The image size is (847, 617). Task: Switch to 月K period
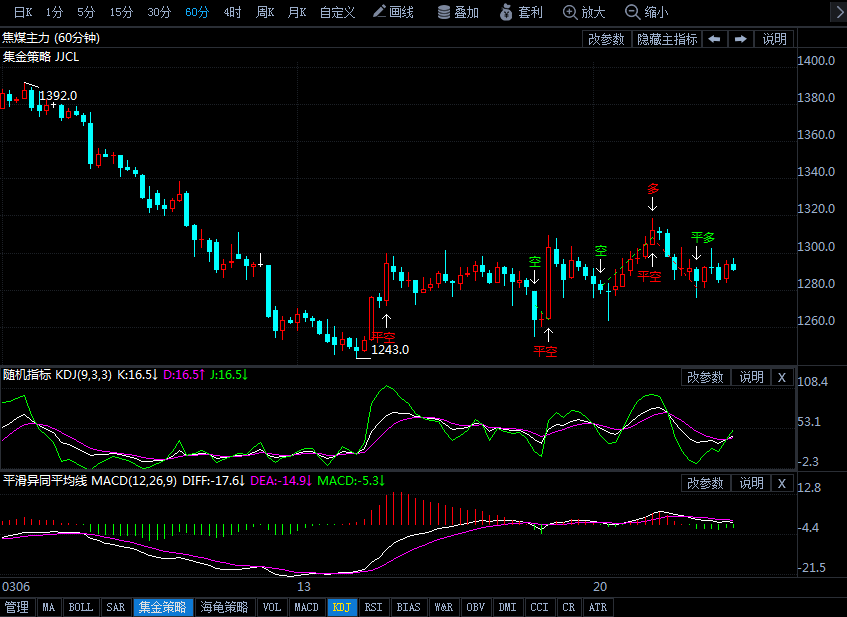(x=297, y=12)
